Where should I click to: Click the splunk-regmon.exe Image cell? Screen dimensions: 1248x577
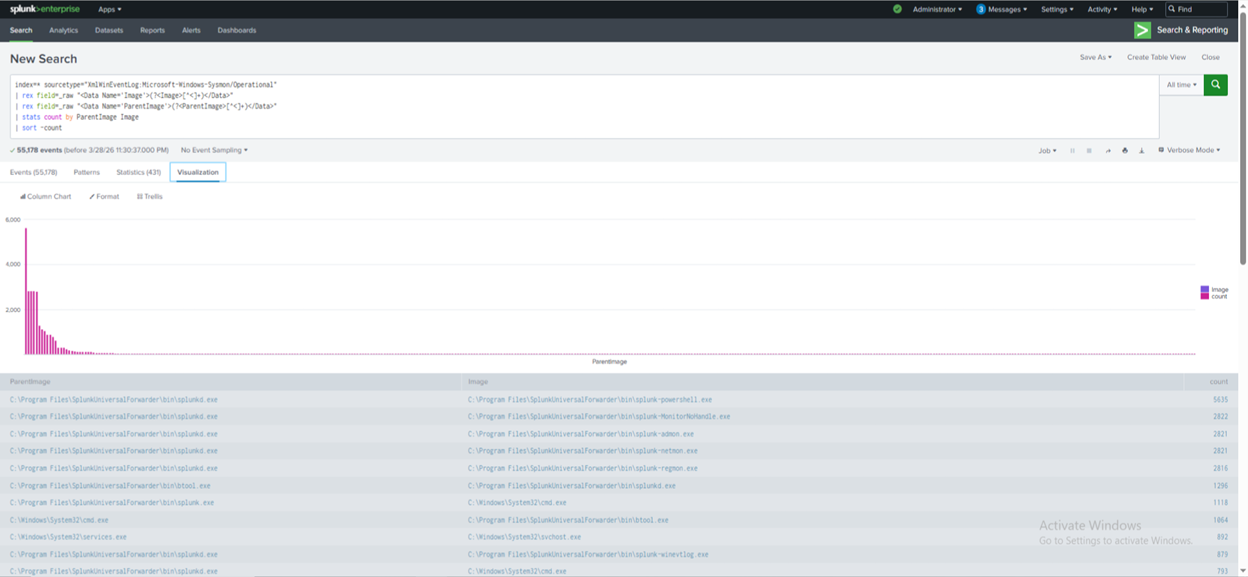click(582, 468)
